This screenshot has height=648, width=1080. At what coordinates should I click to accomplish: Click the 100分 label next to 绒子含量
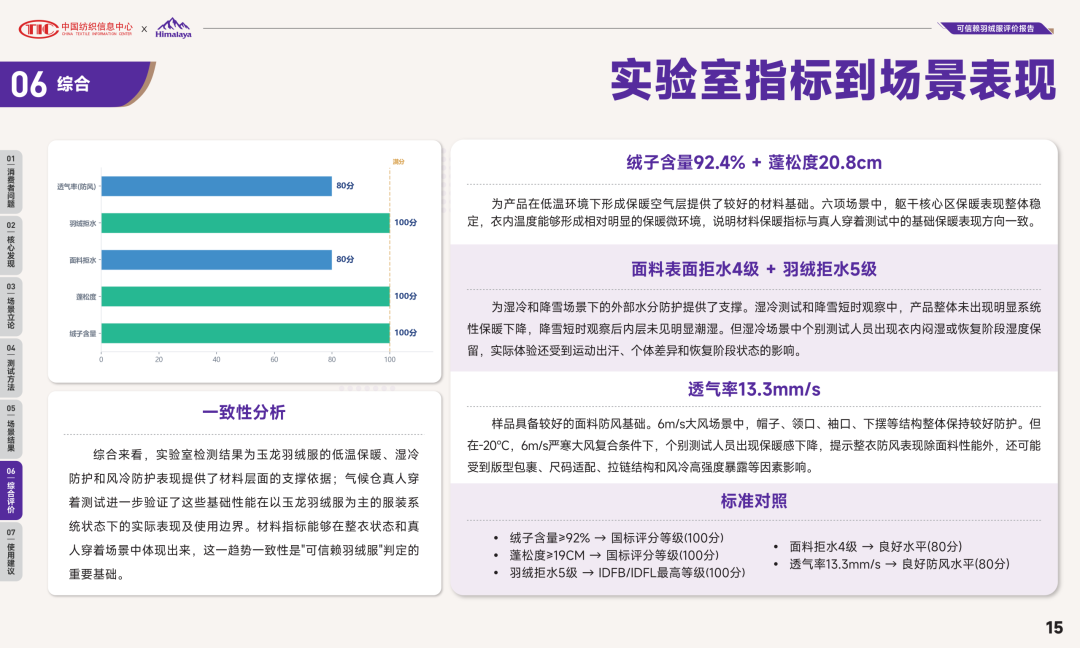[x=406, y=333]
